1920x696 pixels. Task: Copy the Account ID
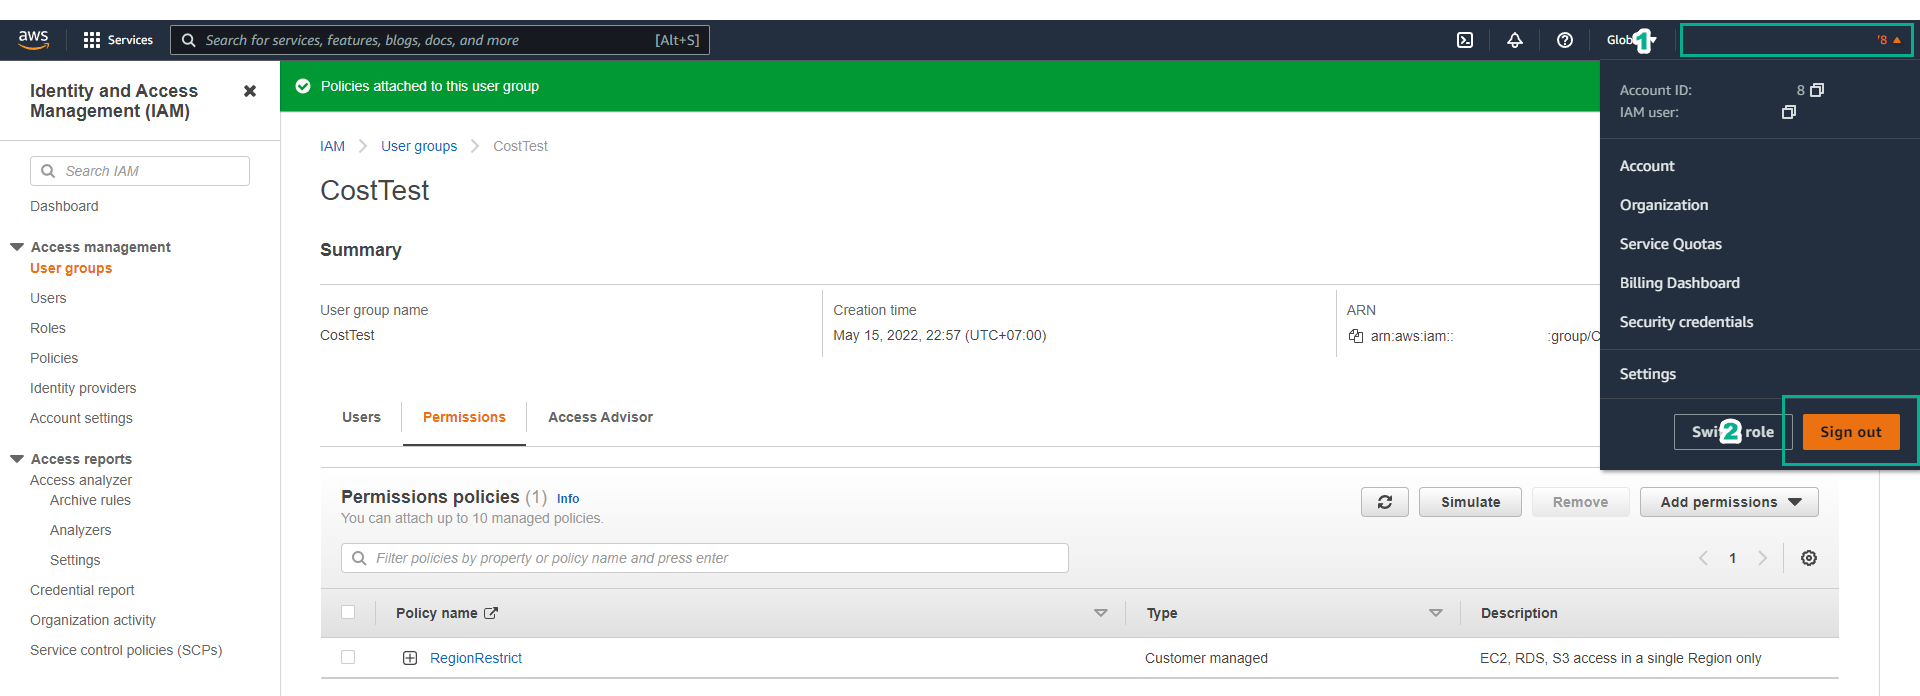1817,90
